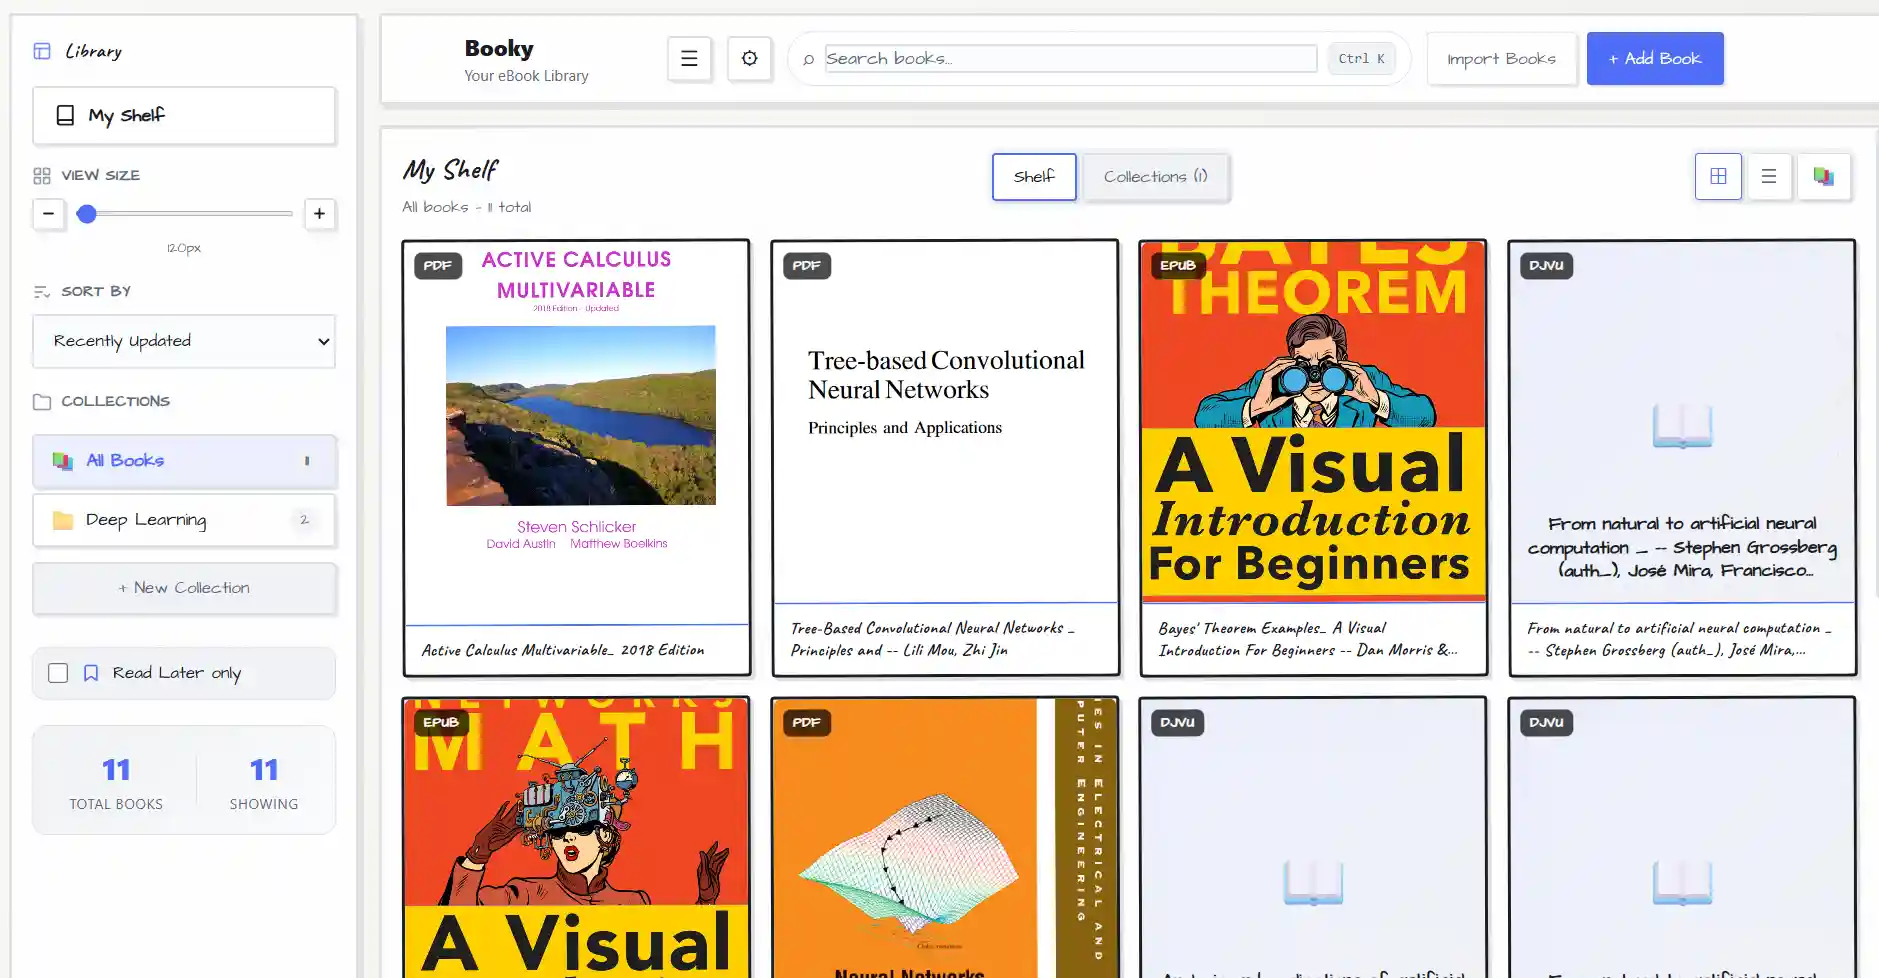Click PDF badge on Active Calculus cover

click(438, 266)
